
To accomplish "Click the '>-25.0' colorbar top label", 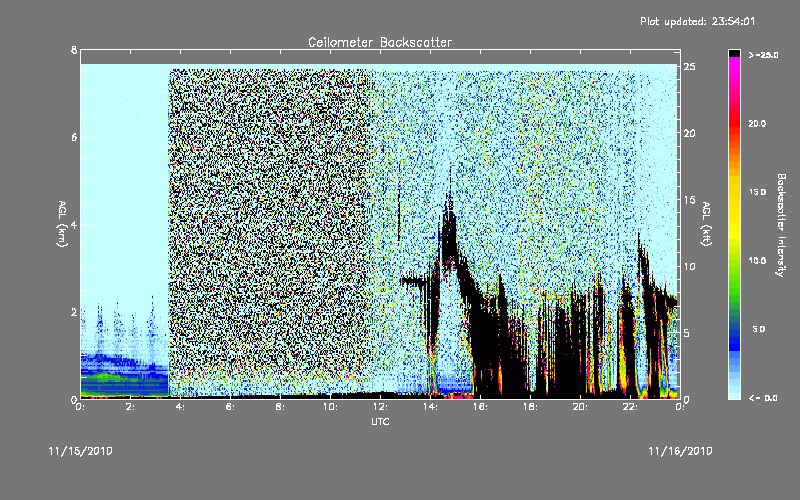I will pyautogui.click(x=763, y=55).
